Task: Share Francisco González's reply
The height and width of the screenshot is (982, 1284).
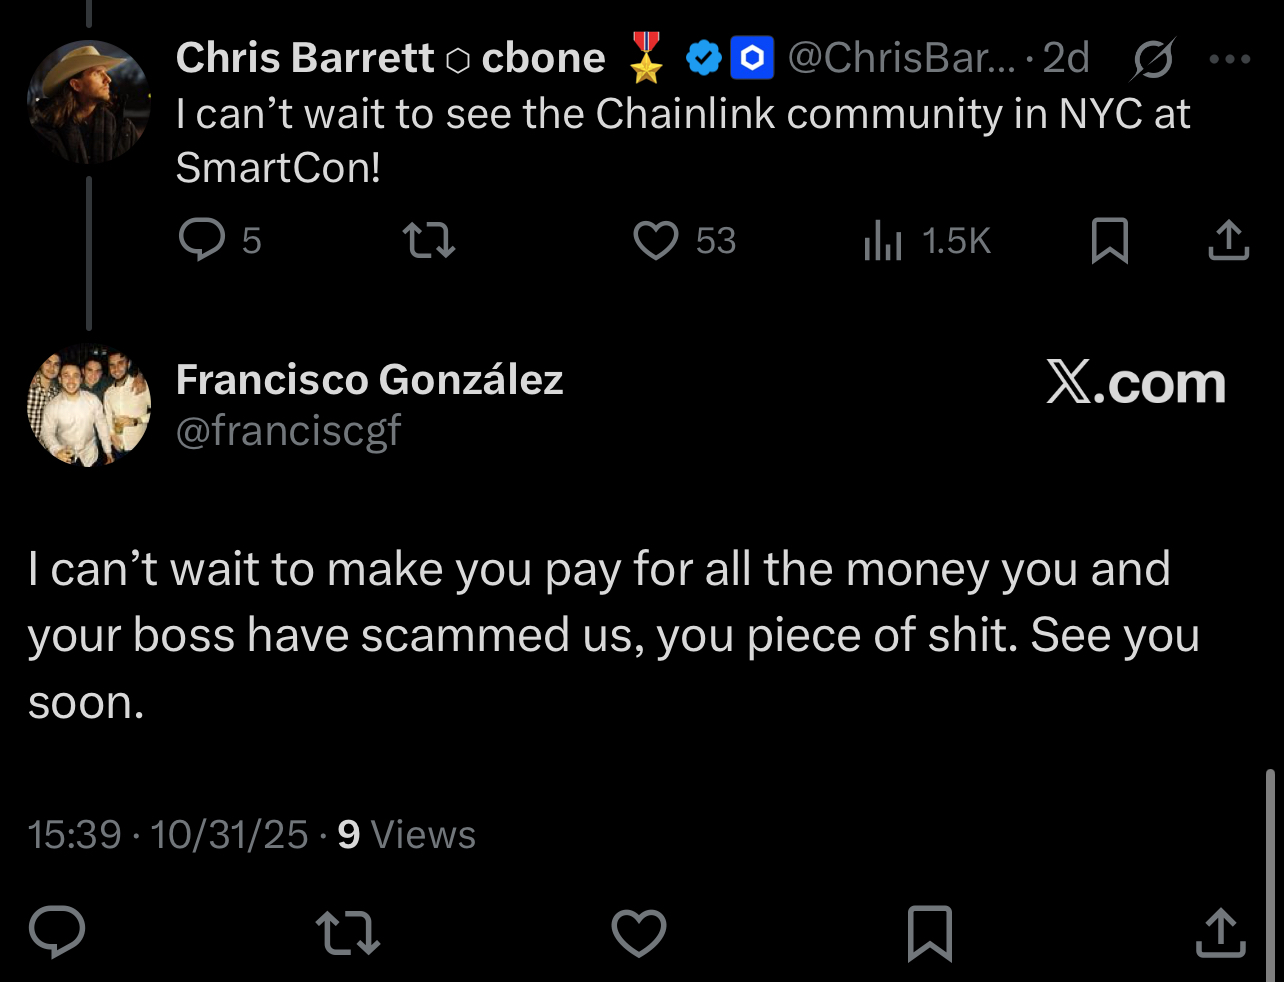Action: 1220,932
